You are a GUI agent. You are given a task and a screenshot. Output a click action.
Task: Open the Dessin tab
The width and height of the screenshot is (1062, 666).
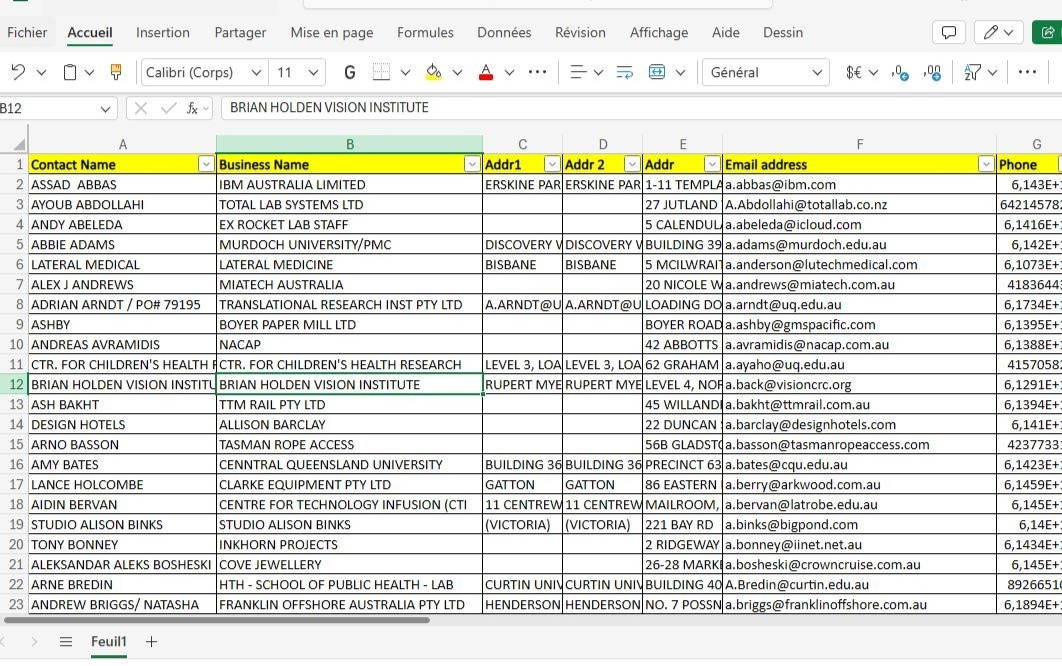pyautogui.click(x=783, y=33)
